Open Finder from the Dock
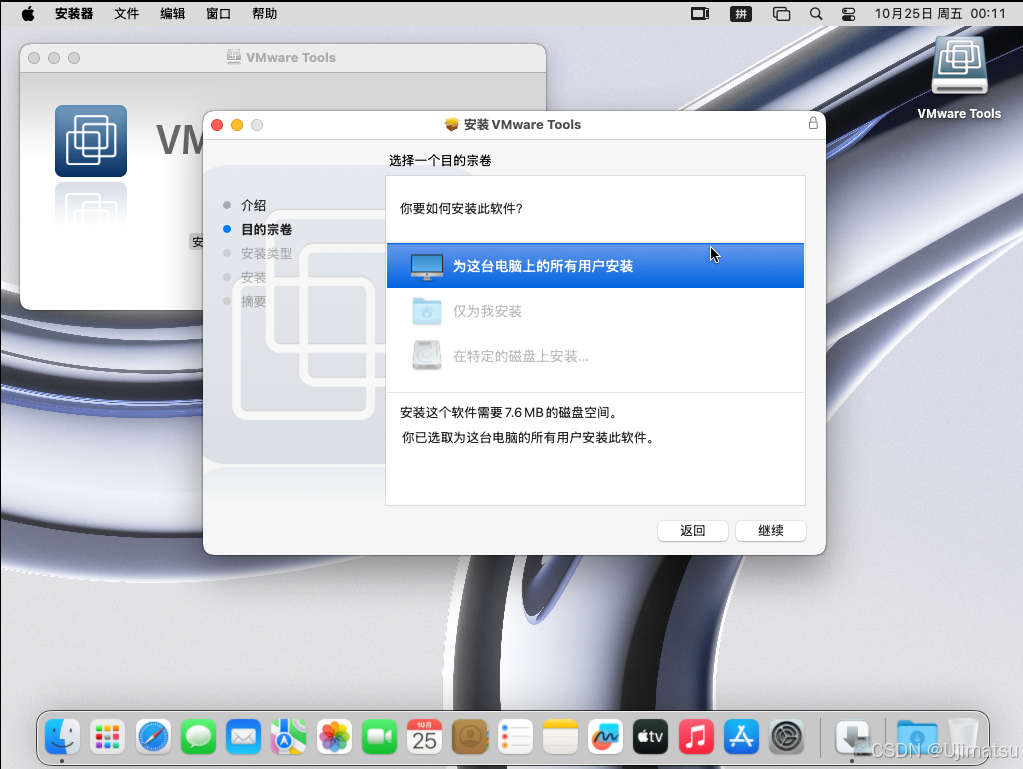The image size is (1023, 769). coord(63,737)
